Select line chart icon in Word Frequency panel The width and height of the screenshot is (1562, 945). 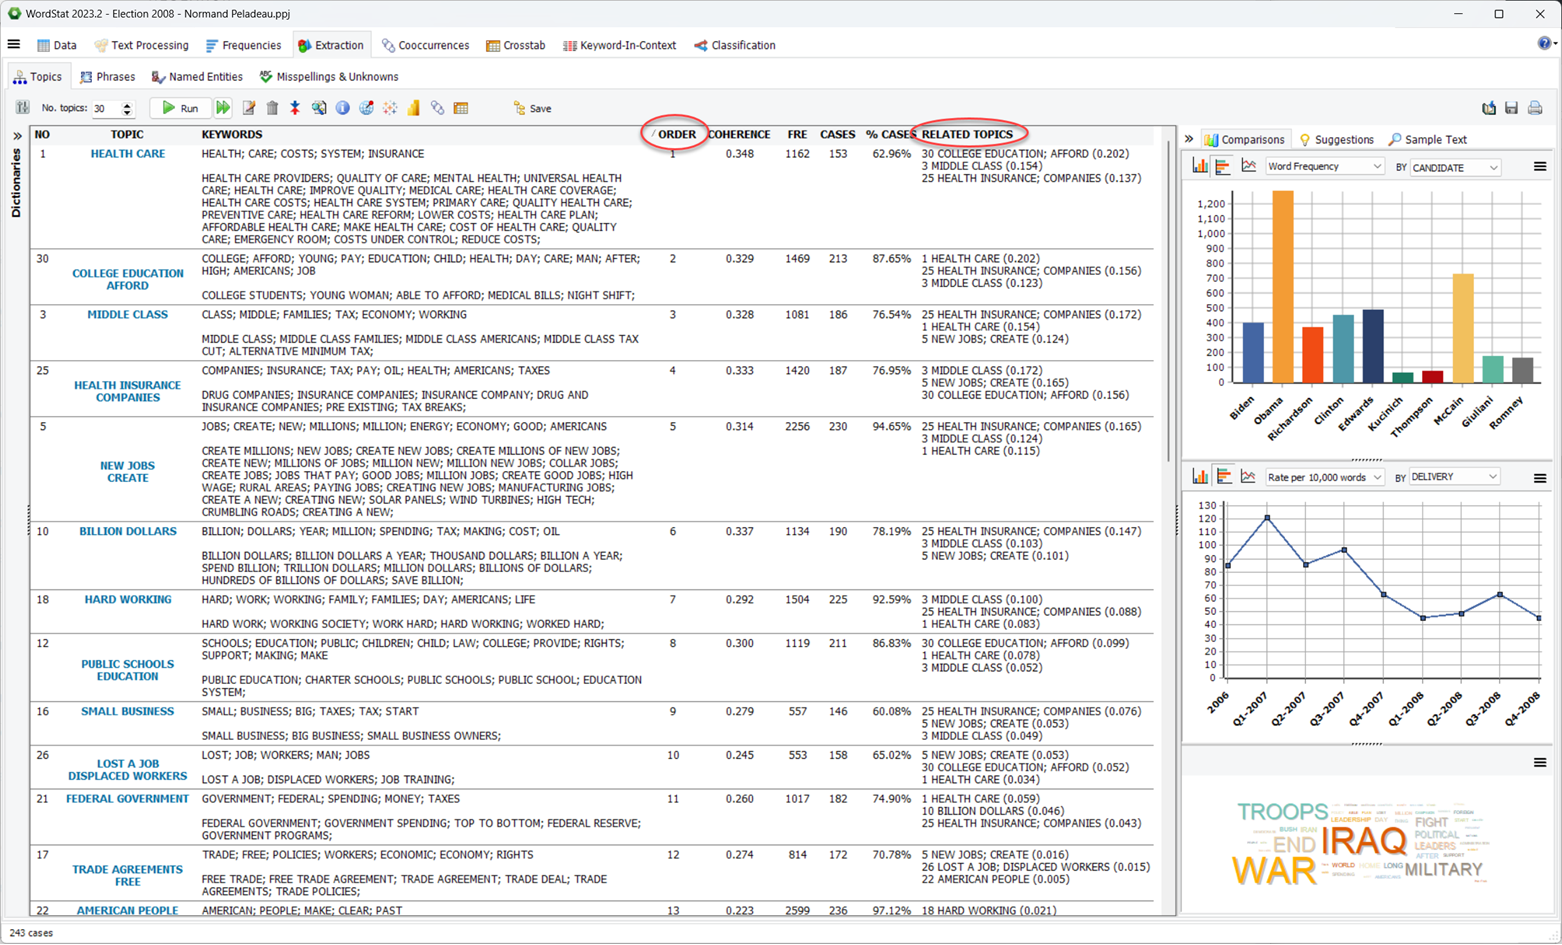pos(1249,166)
